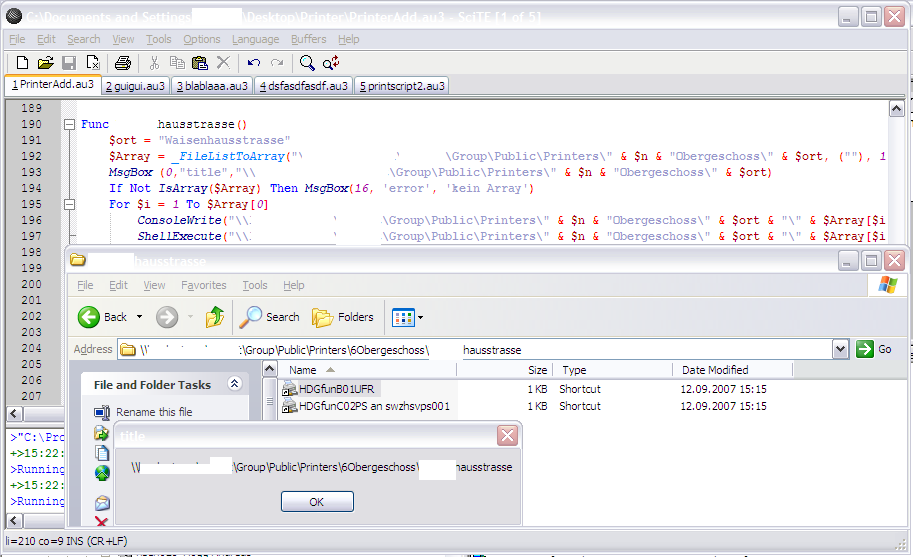
Task: Open the Views dropdown in Explorer toolbar
Action: [x=408, y=317]
